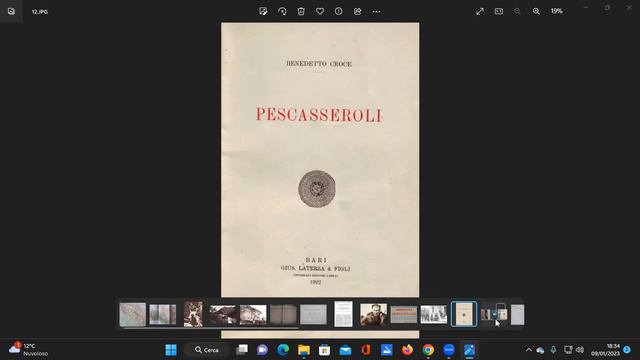Click the Cerca search box on taskbar
640x360 pixels.
pos(207,350)
